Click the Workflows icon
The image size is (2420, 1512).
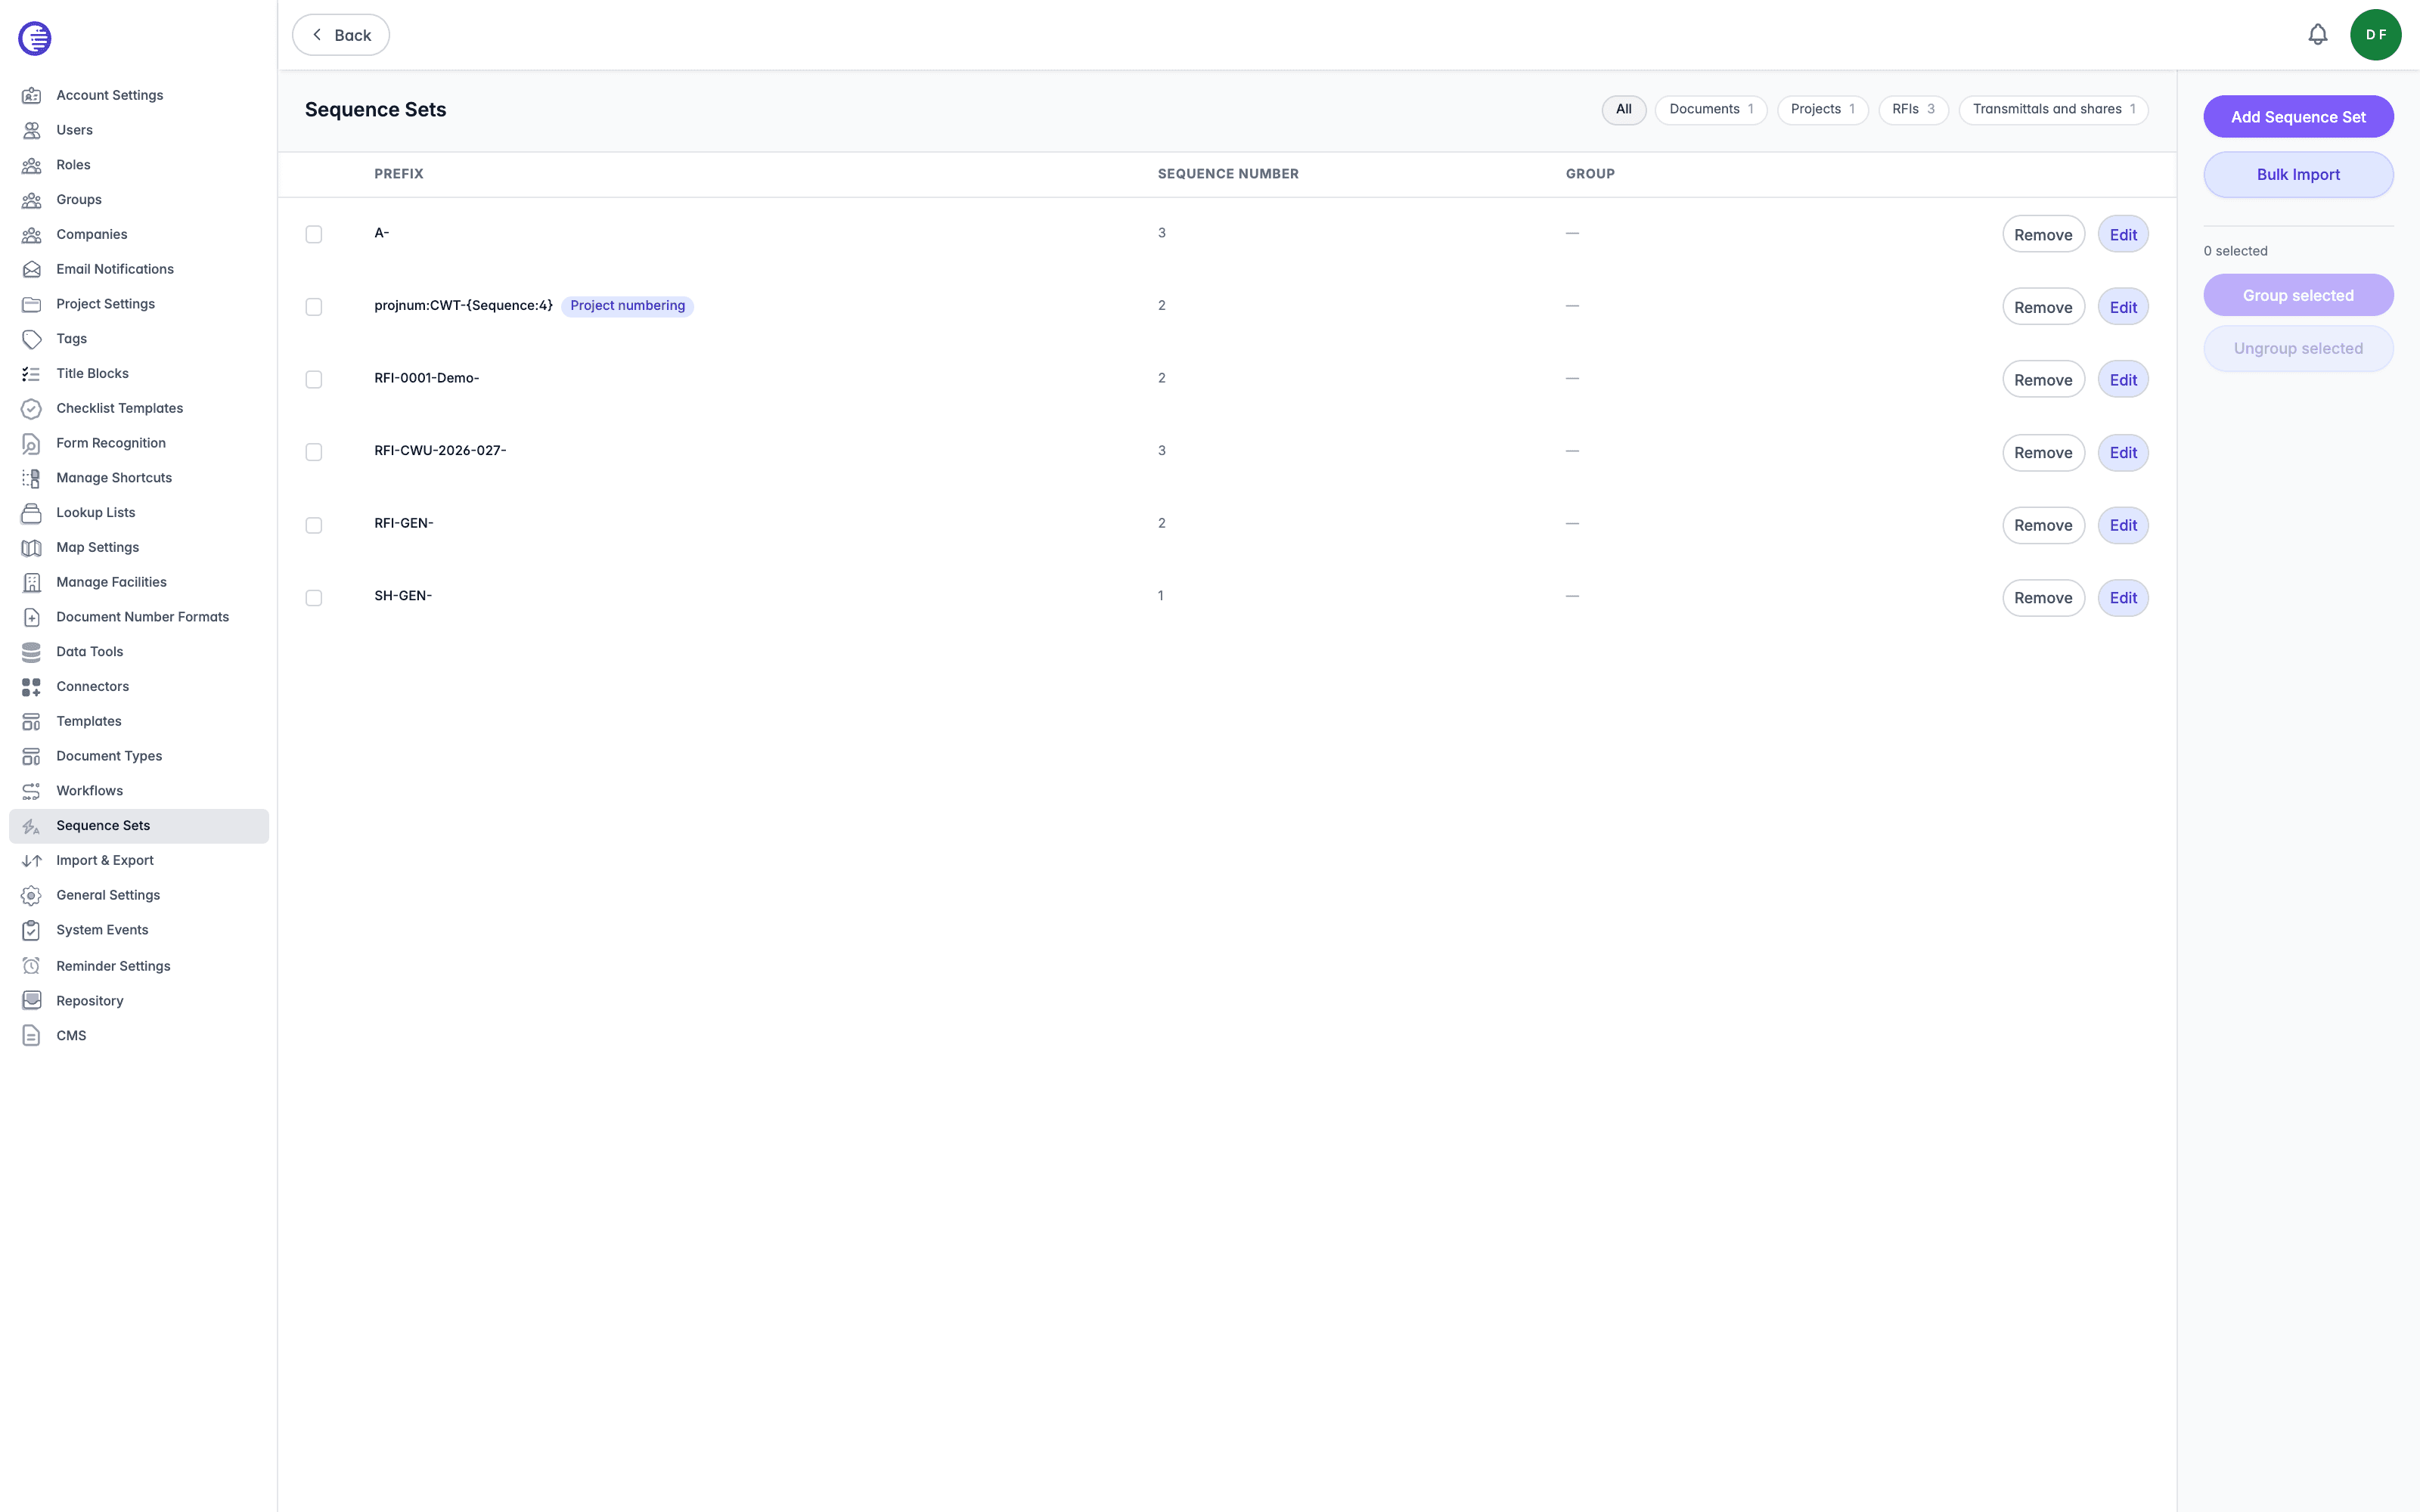pos(32,791)
